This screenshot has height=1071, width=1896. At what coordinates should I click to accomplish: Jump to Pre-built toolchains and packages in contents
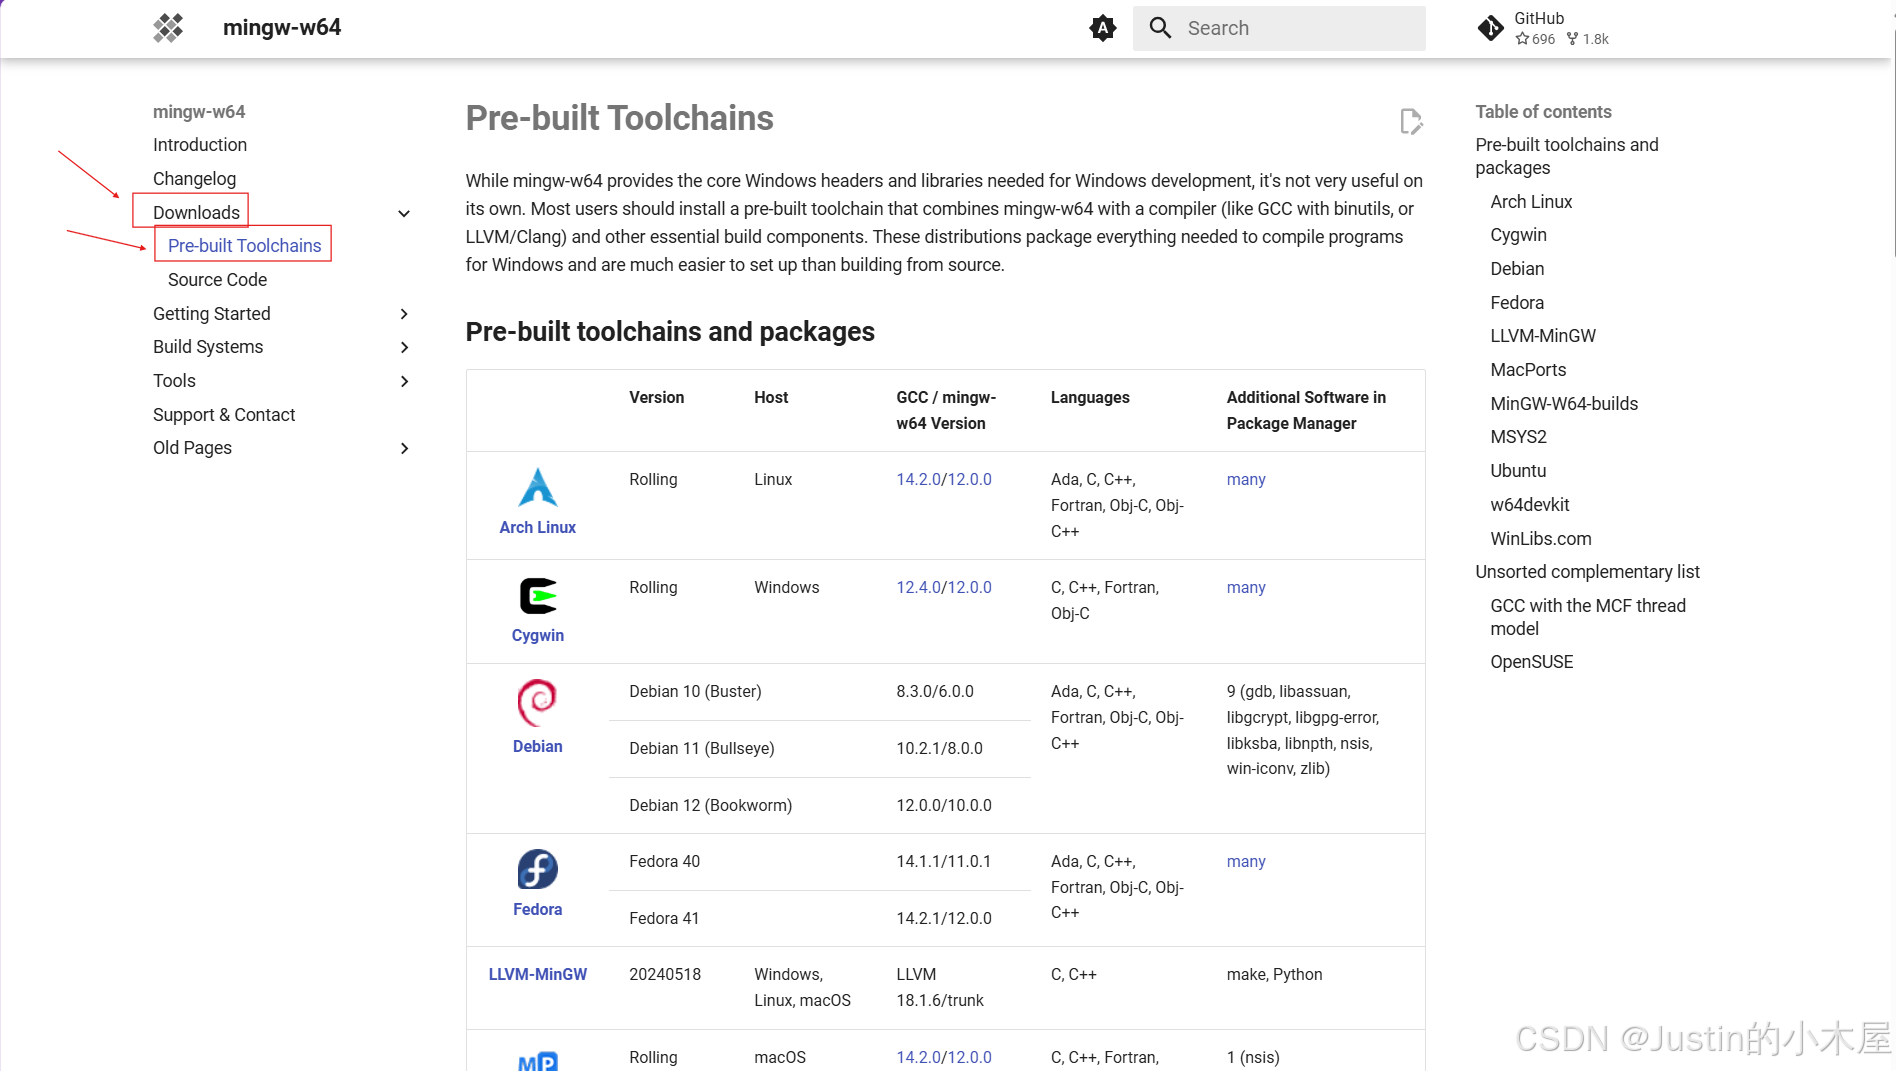pyautogui.click(x=1566, y=156)
